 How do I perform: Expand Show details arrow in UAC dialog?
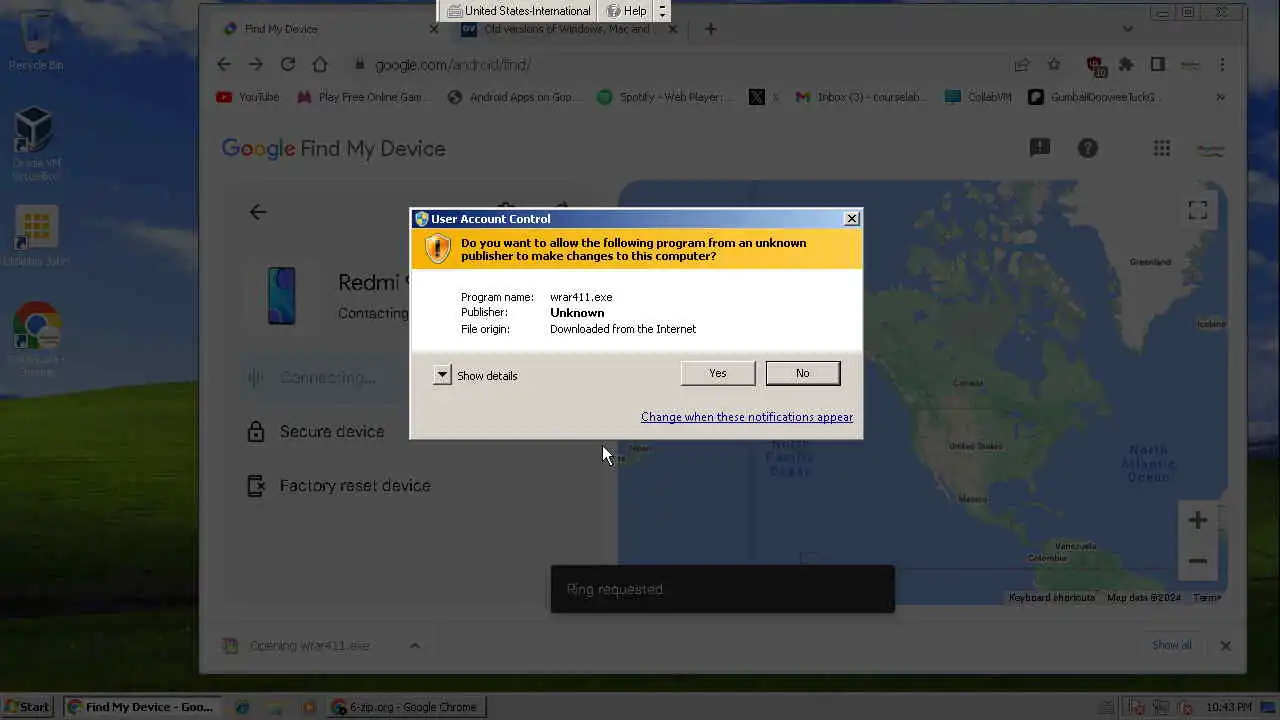pyautogui.click(x=442, y=375)
